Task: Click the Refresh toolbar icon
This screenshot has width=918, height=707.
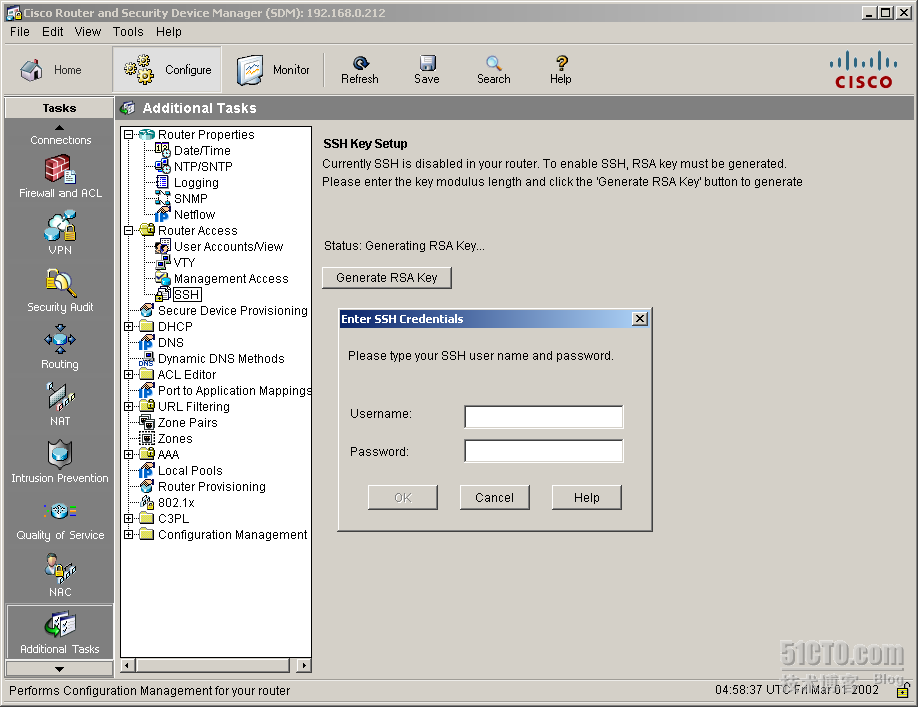Action: tap(361, 63)
